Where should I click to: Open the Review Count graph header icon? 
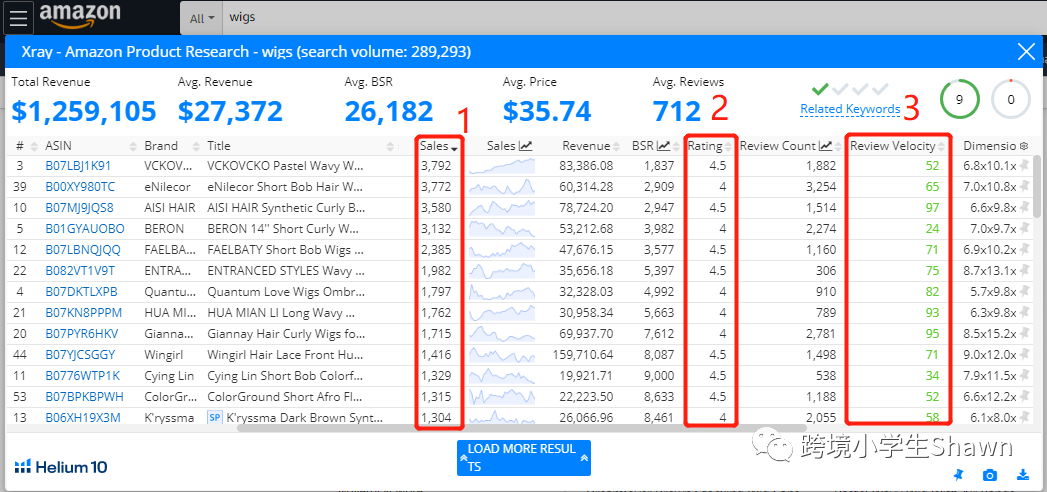click(x=826, y=146)
